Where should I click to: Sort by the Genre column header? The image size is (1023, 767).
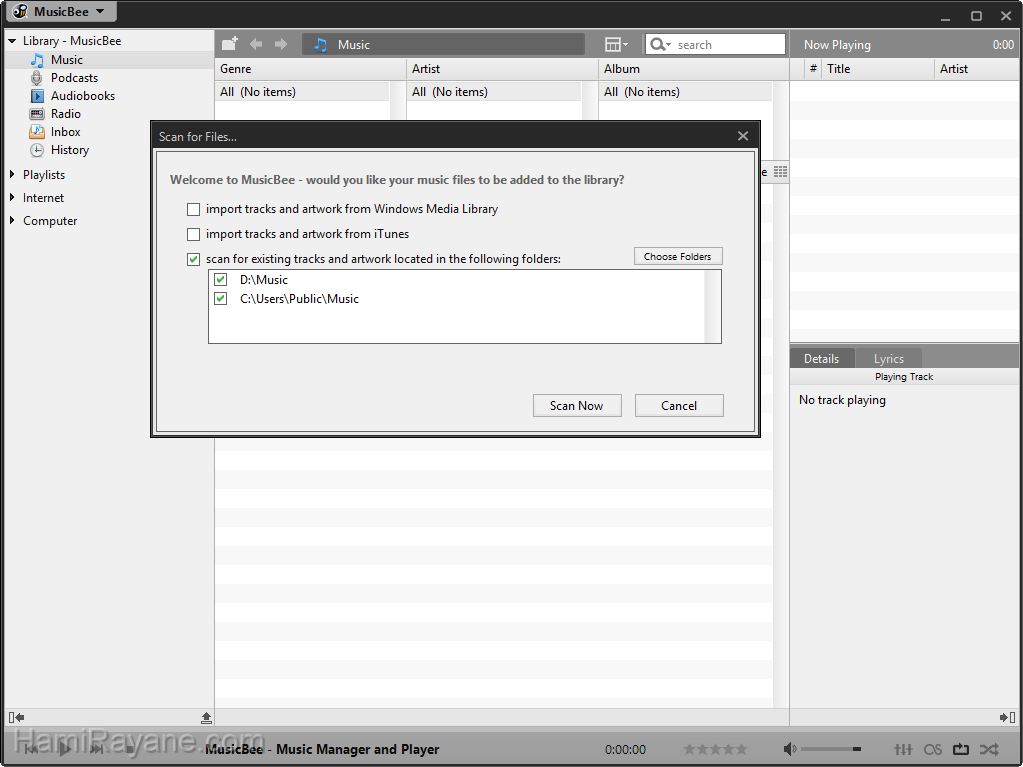(310, 68)
